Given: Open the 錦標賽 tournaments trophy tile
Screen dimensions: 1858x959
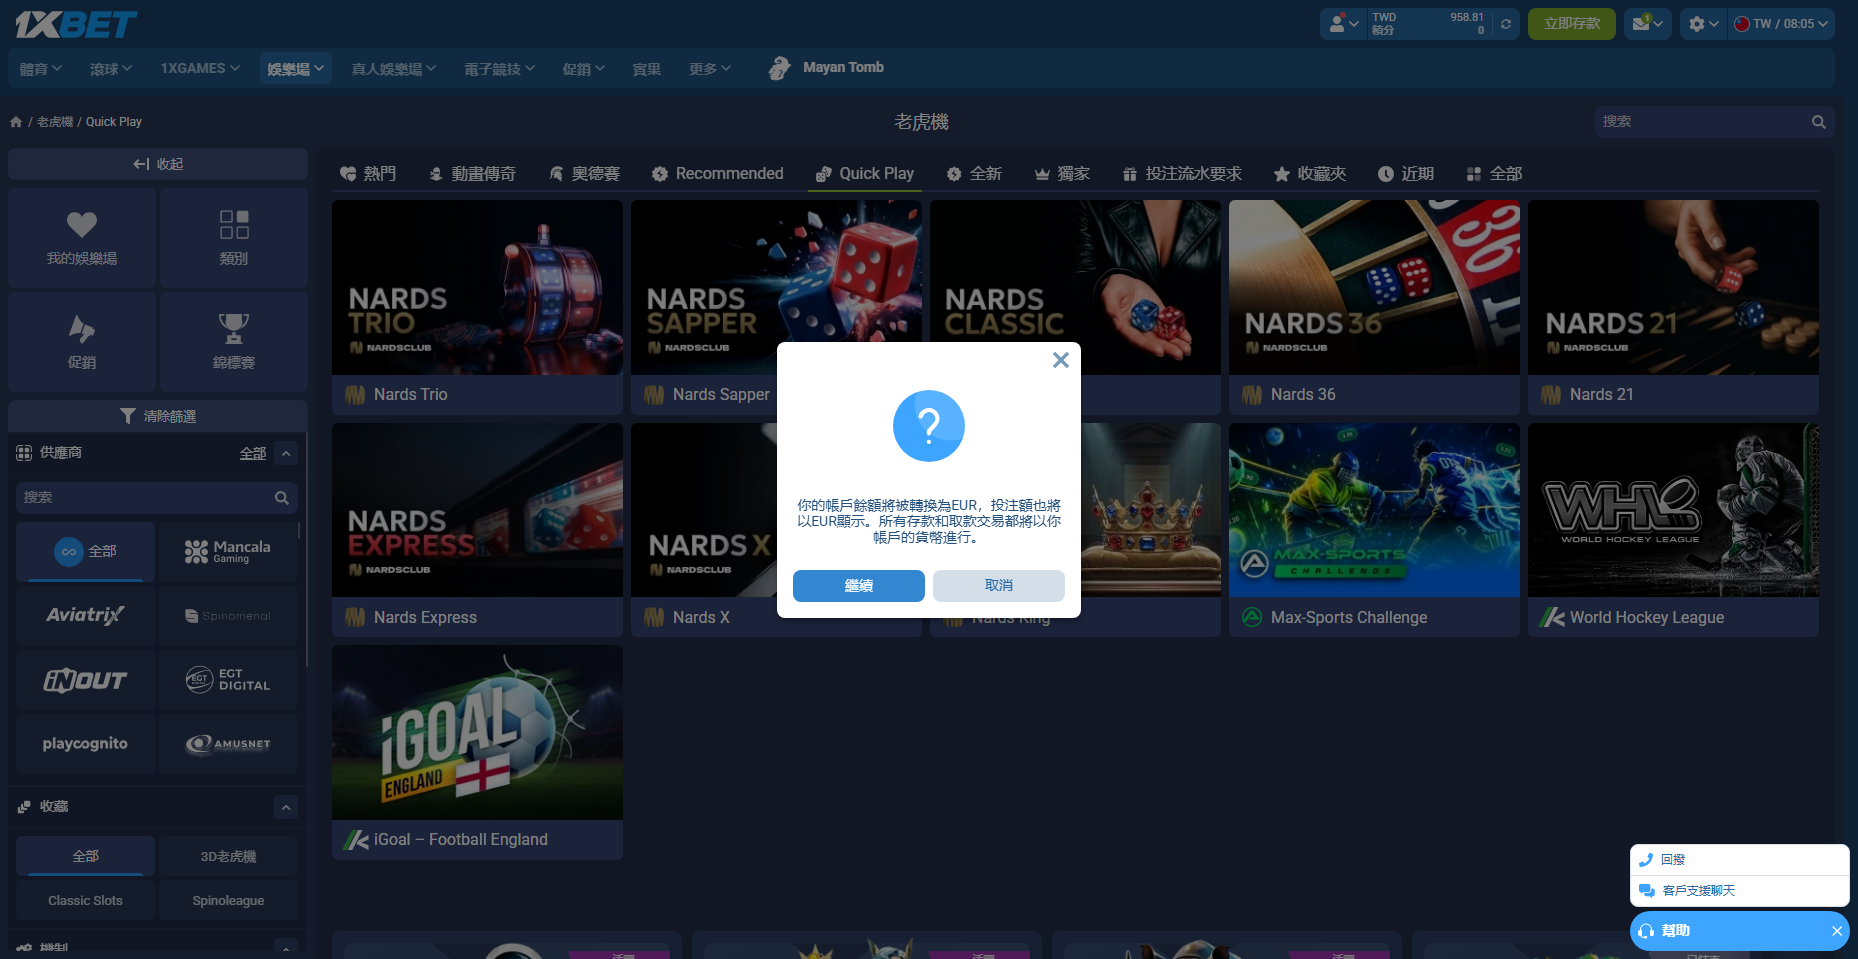Looking at the screenshot, I should click(234, 341).
